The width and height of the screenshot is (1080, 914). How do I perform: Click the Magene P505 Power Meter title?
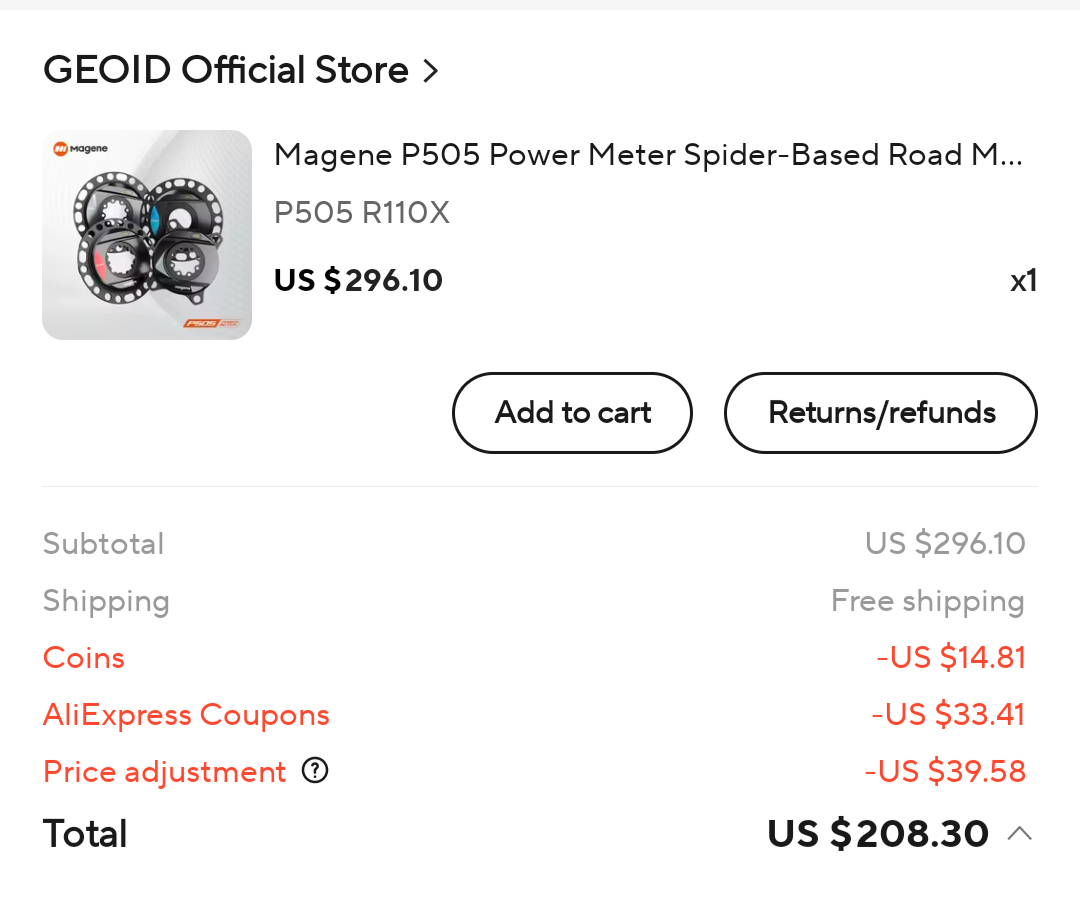648,155
